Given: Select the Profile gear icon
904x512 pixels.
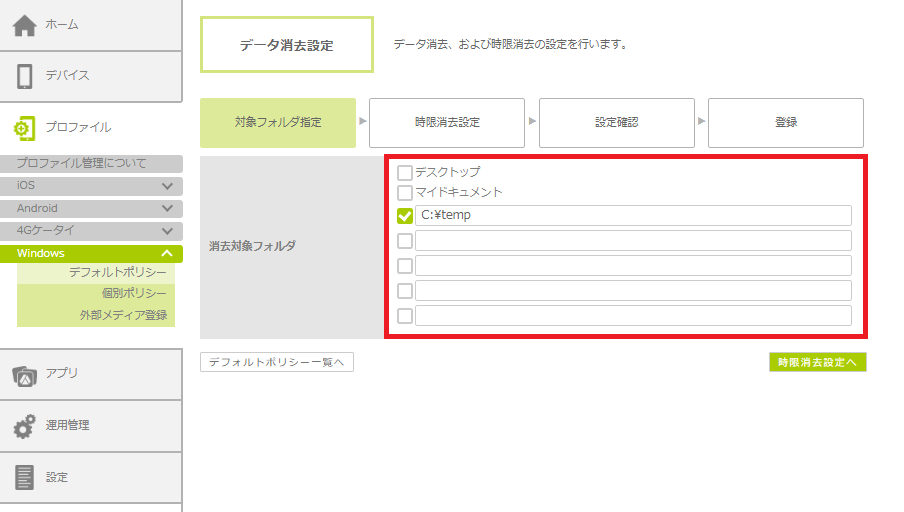Looking at the screenshot, I should [25, 127].
